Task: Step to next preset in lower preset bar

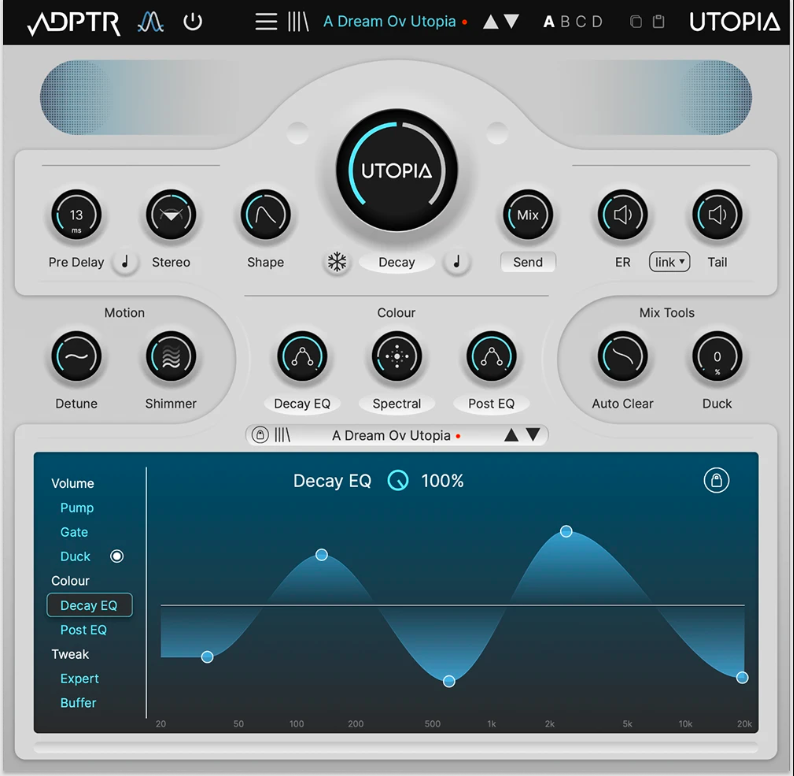Action: click(x=533, y=435)
